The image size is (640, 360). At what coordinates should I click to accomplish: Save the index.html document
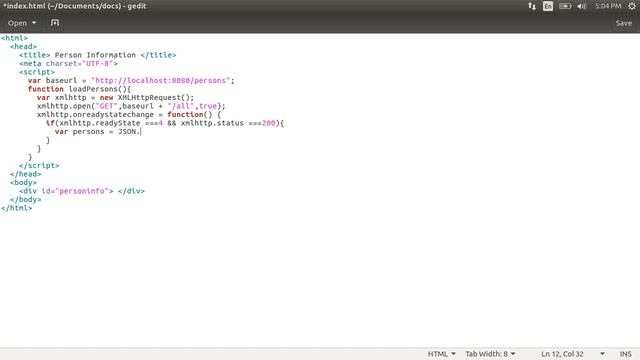click(624, 23)
